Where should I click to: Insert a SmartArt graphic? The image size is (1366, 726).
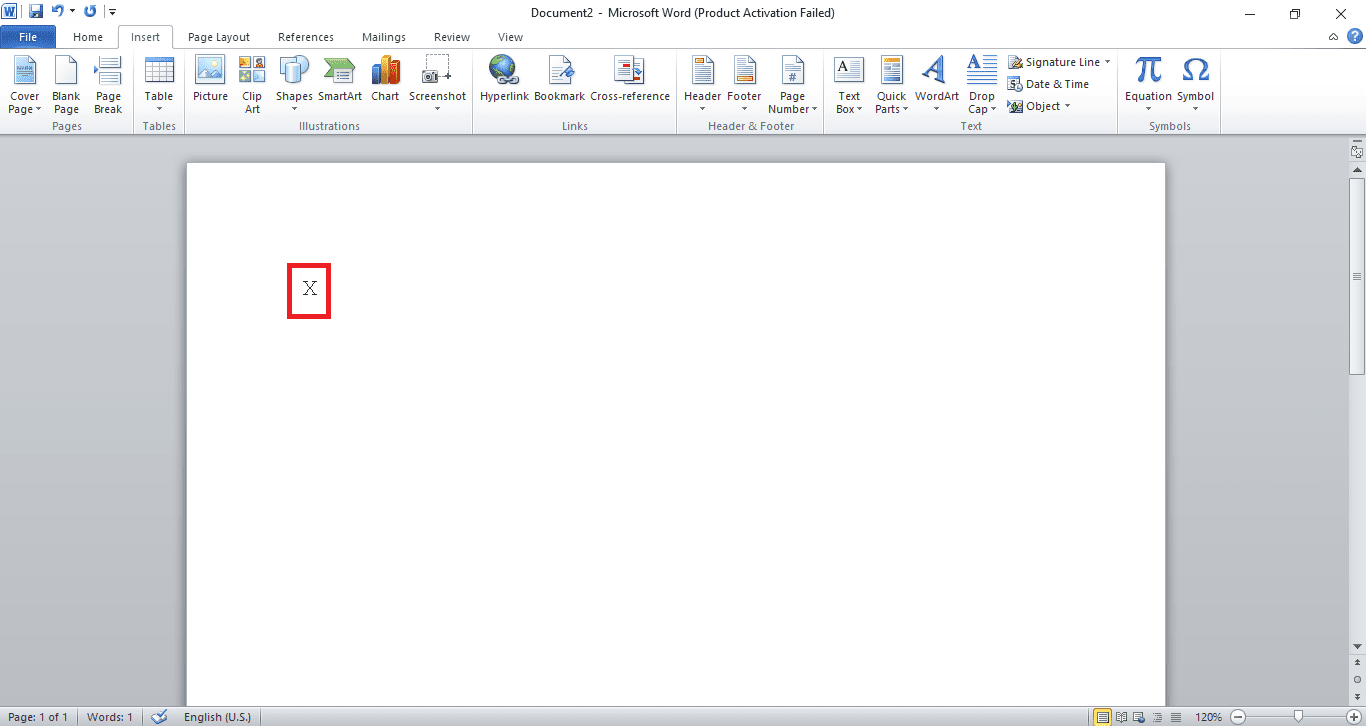tap(340, 80)
